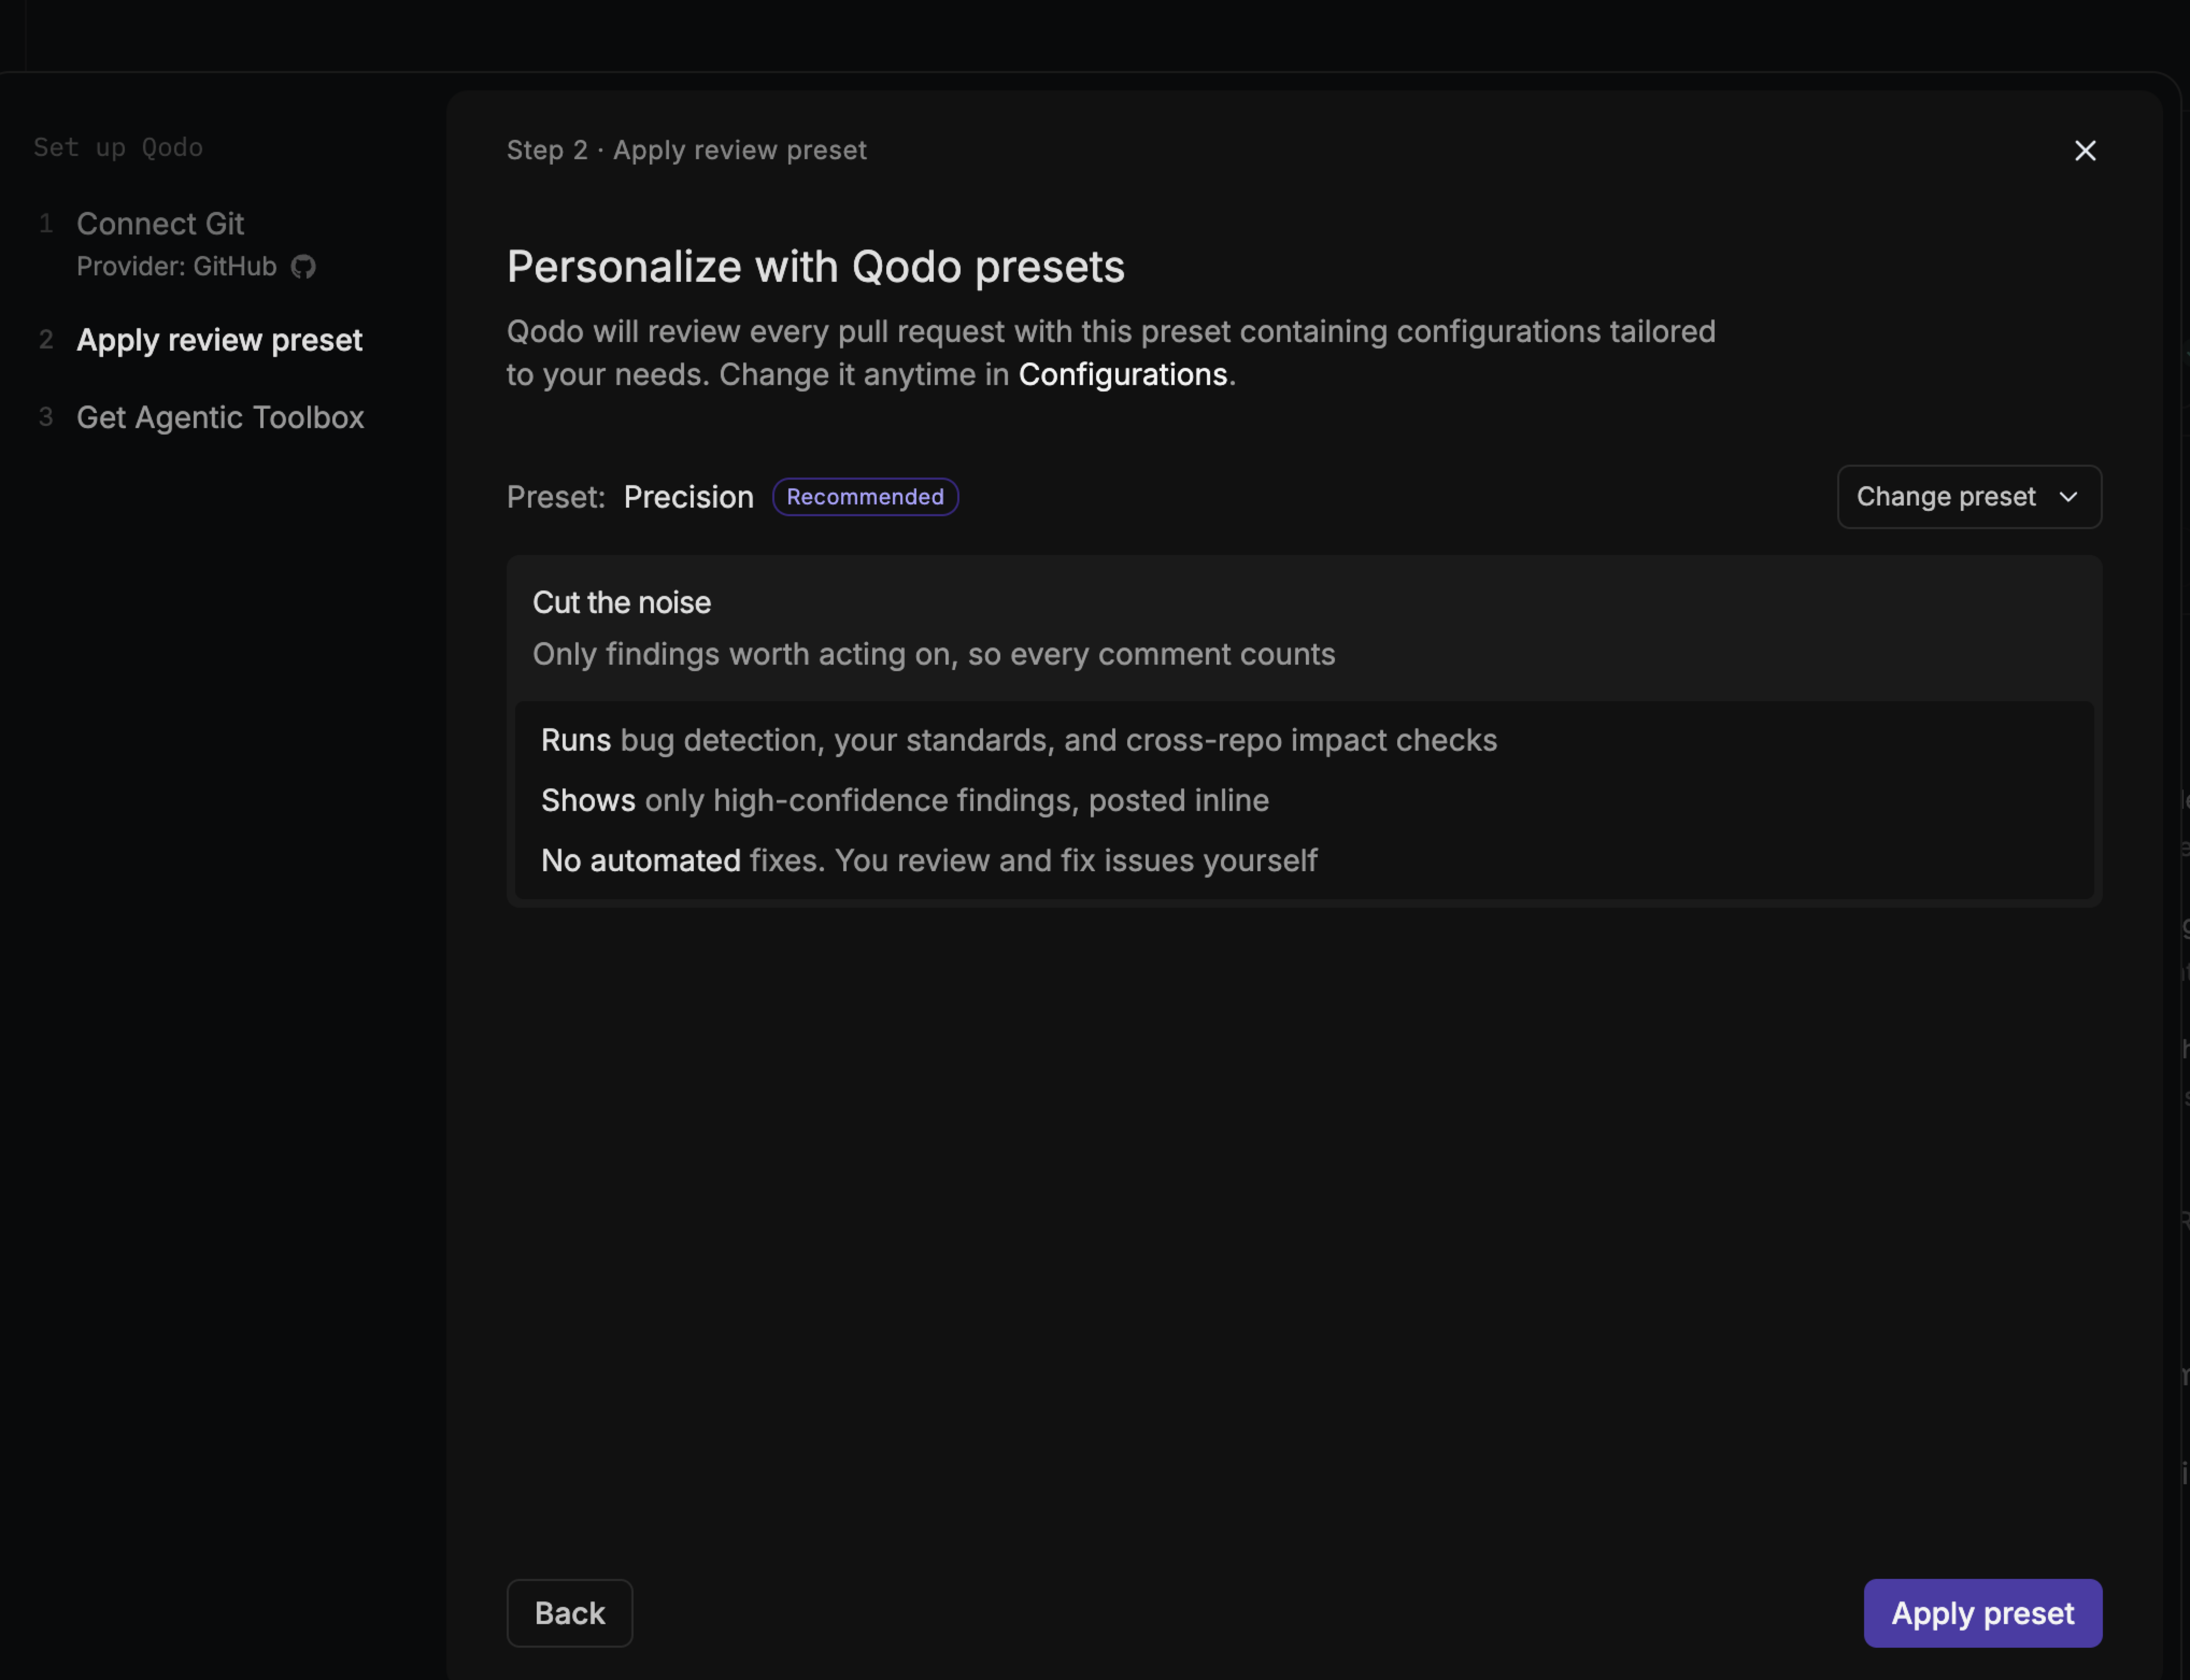Click 'Personalize with Qodo presets' title
The width and height of the screenshot is (2190, 1680).
[815, 267]
